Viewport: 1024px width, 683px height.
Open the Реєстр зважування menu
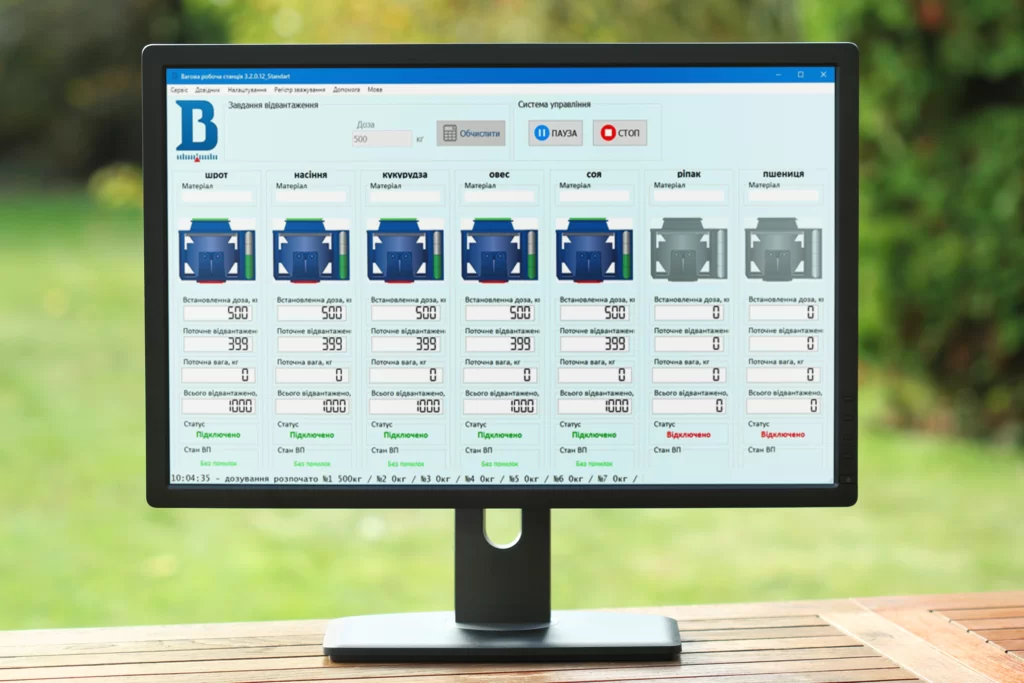(x=300, y=90)
